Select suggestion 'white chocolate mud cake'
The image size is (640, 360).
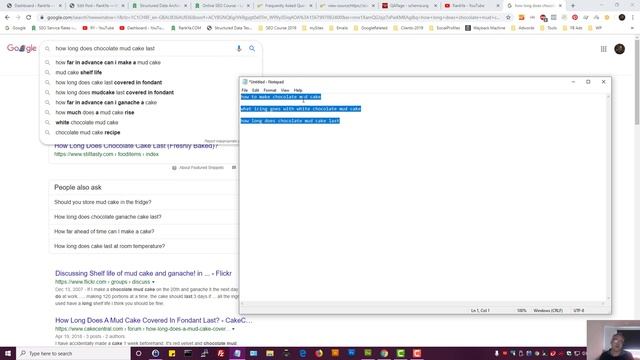[87, 122]
